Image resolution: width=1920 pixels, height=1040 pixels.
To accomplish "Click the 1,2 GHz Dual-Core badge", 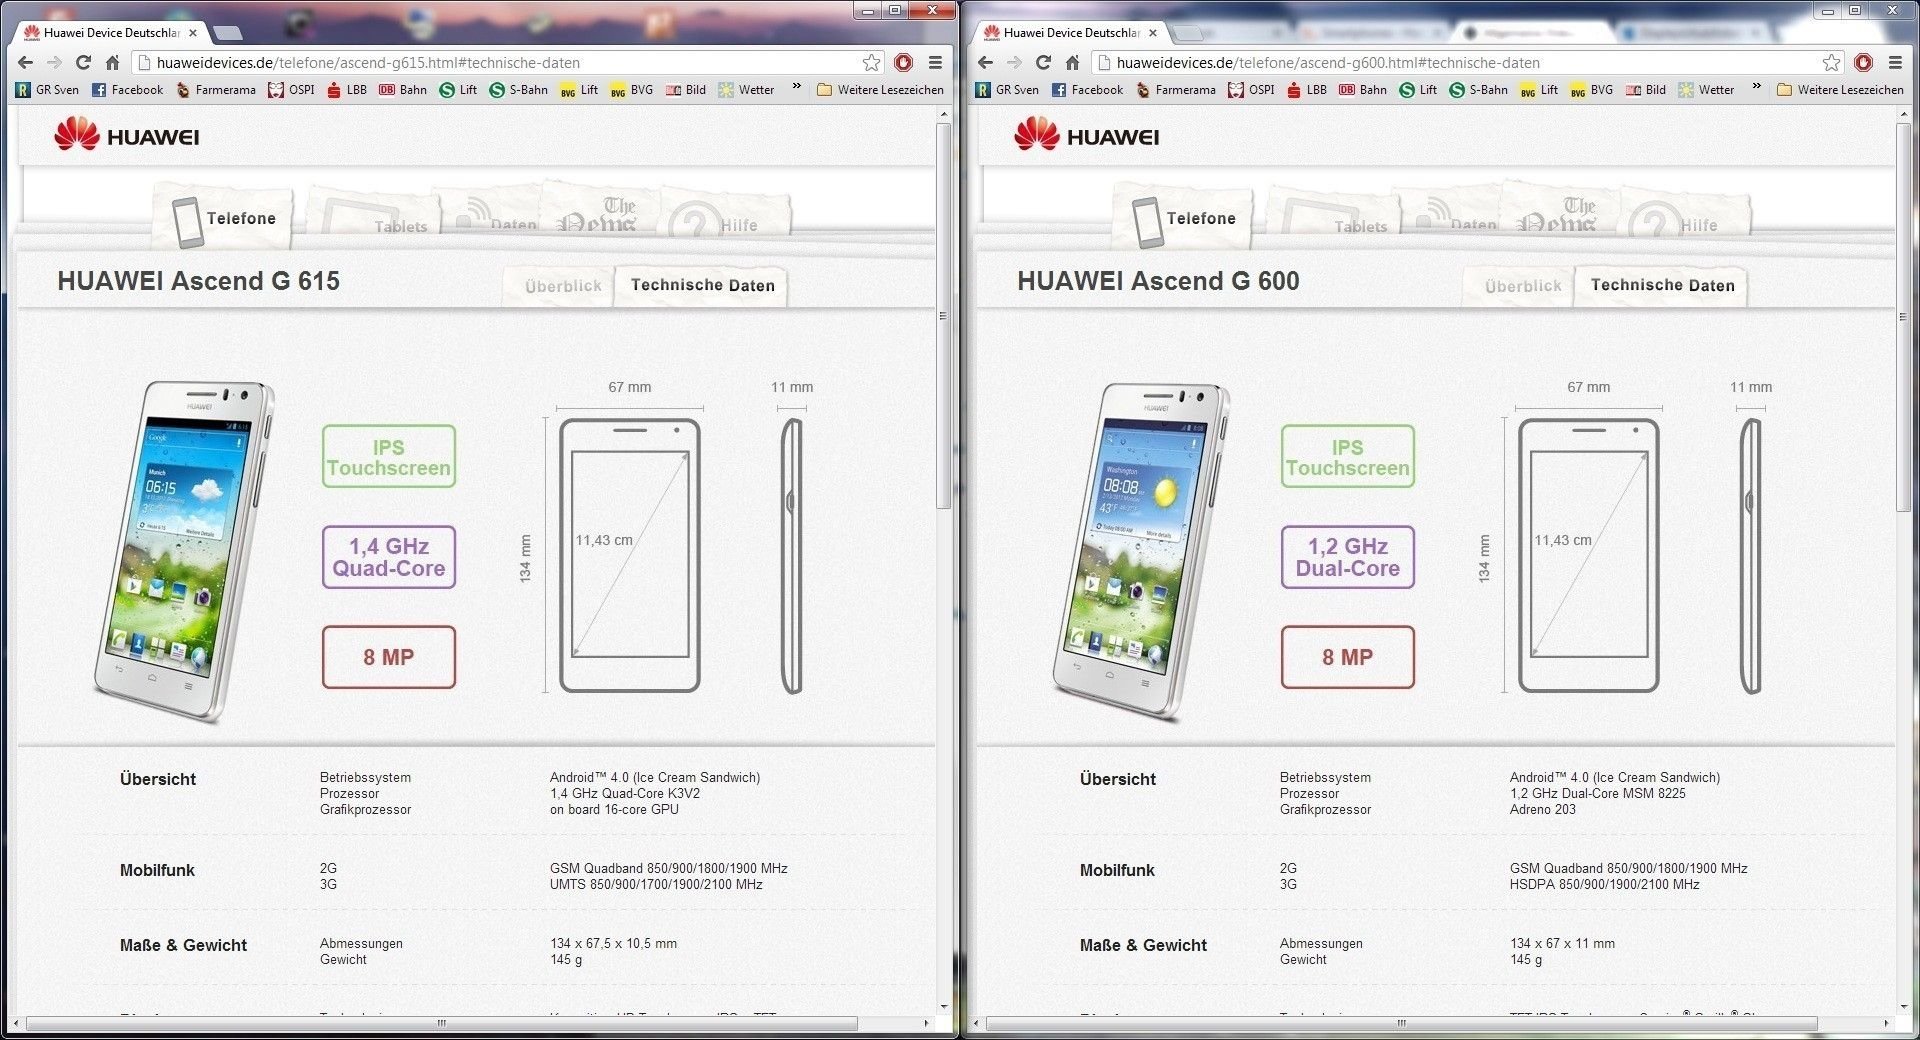I will pyautogui.click(x=1348, y=557).
